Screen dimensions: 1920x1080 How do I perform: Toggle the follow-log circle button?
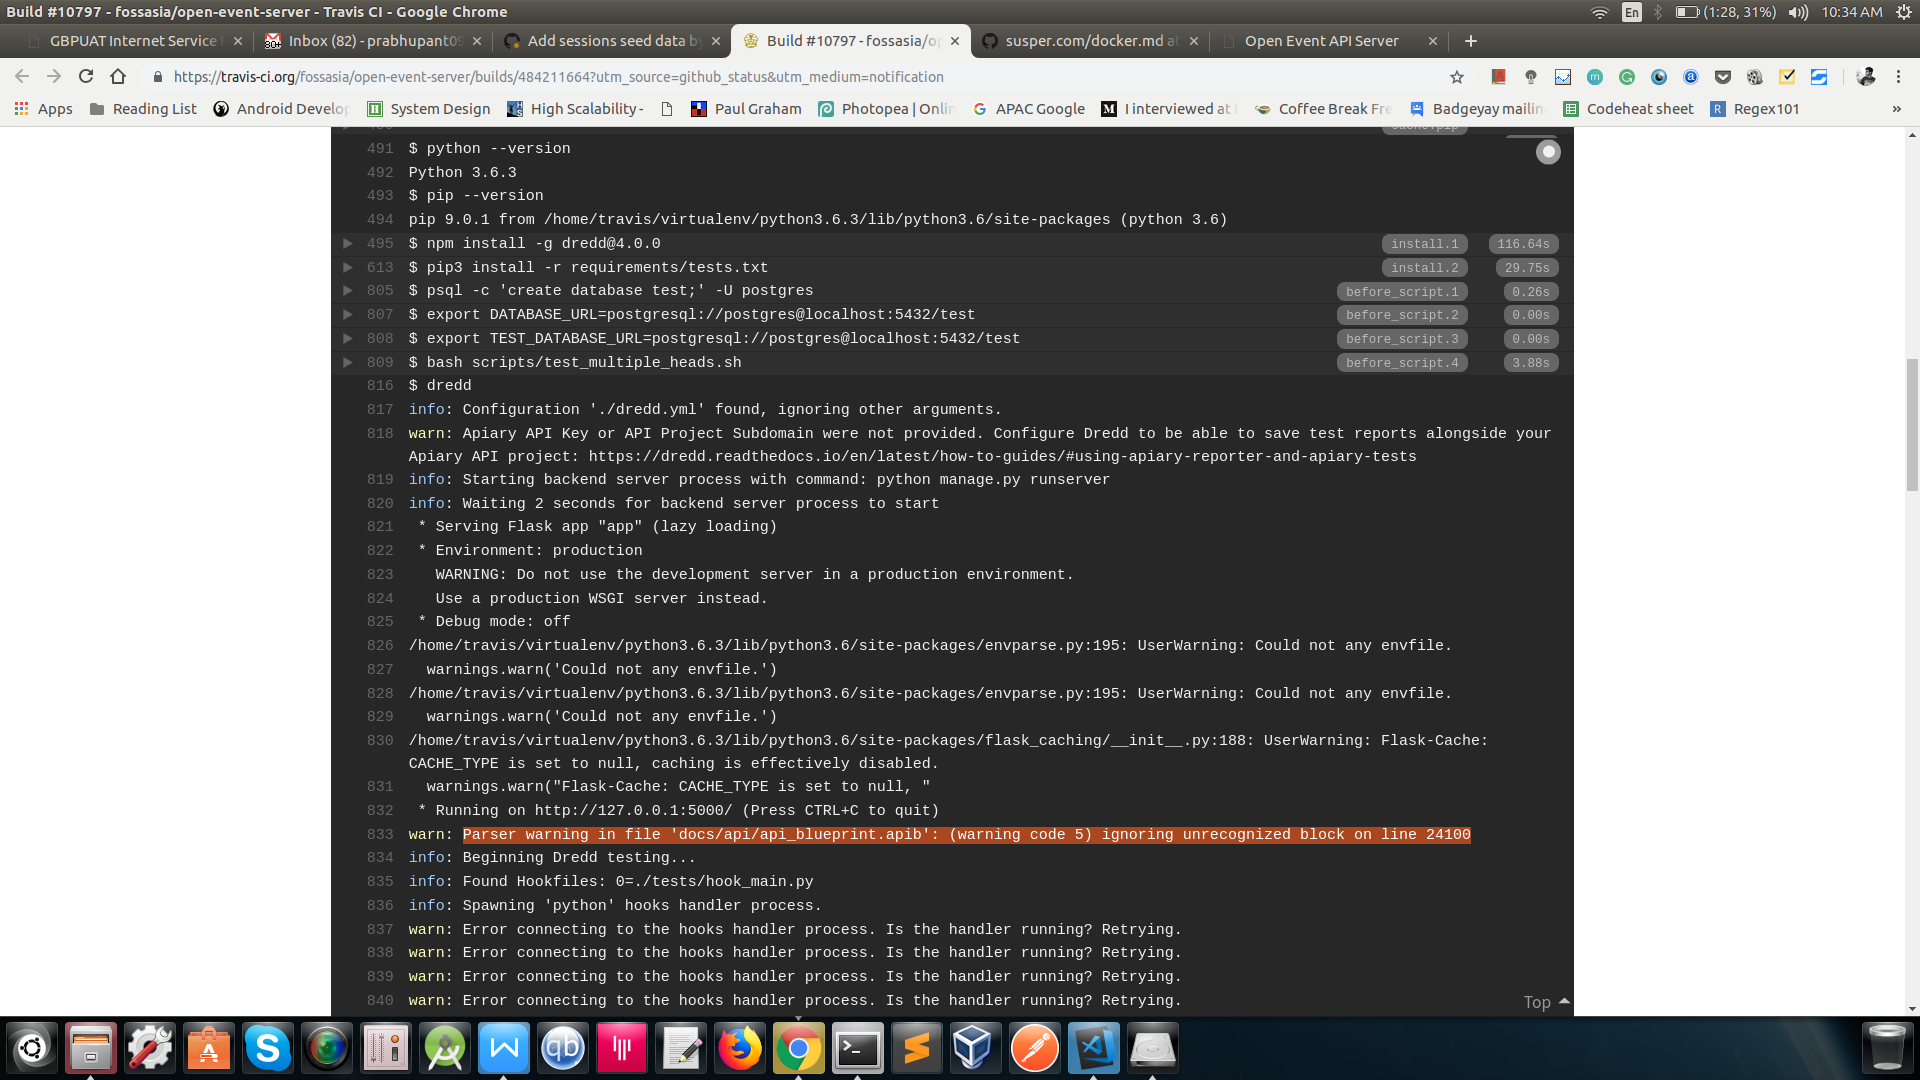tap(1548, 152)
